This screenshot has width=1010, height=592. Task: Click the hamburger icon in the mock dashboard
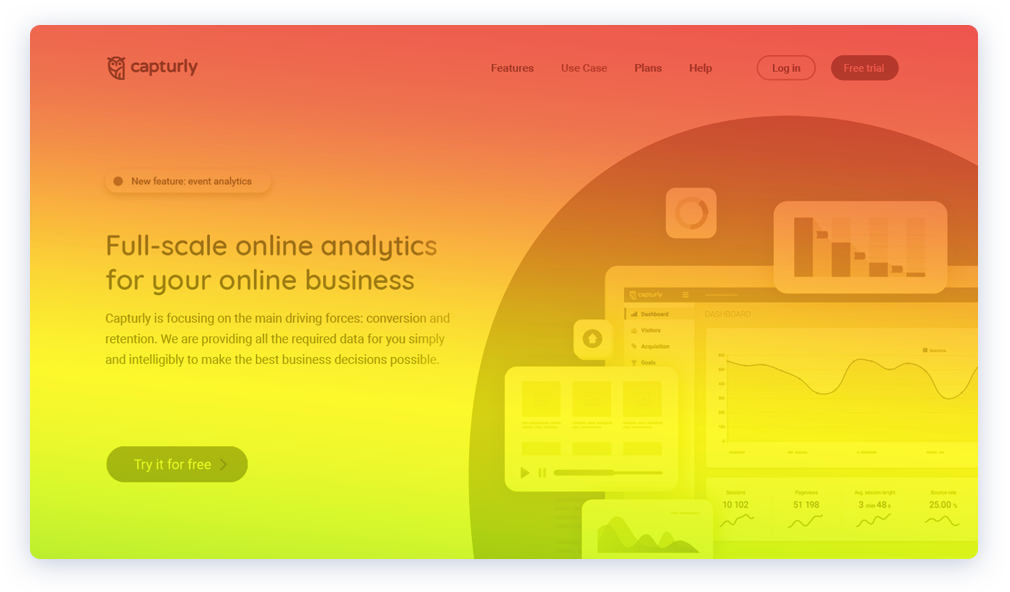tap(685, 295)
